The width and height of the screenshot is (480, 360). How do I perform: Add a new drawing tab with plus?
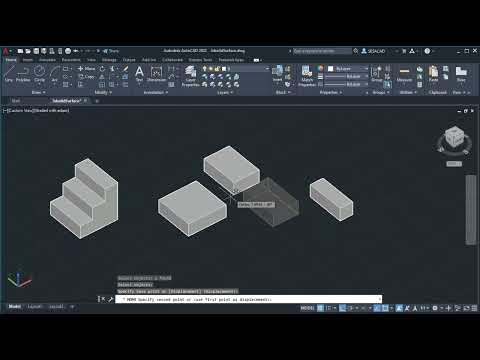[x=97, y=101]
